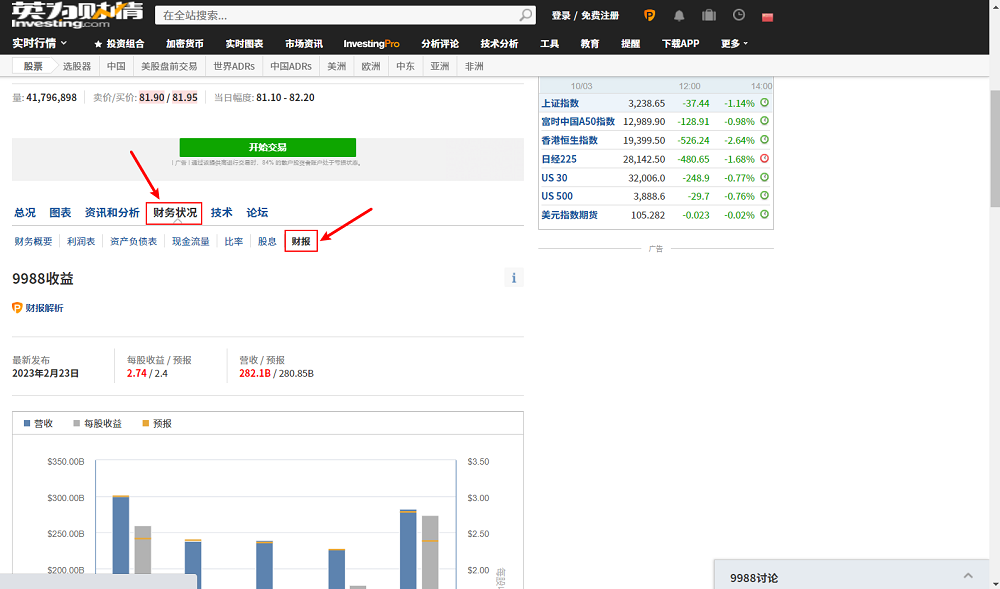Open the 技术分析 menu item
This screenshot has width=1000, height=589.
[x=499, y=43]
